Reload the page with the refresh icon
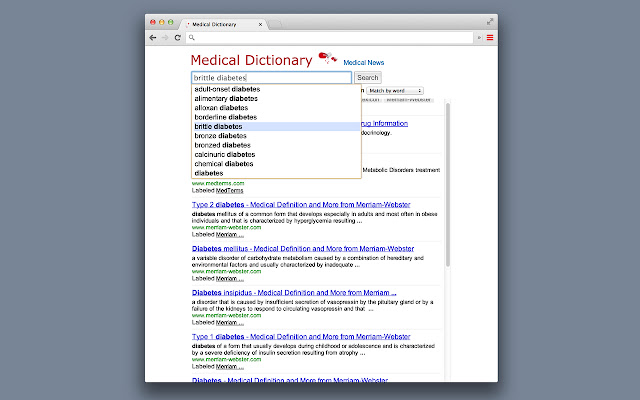 [178, 38]
